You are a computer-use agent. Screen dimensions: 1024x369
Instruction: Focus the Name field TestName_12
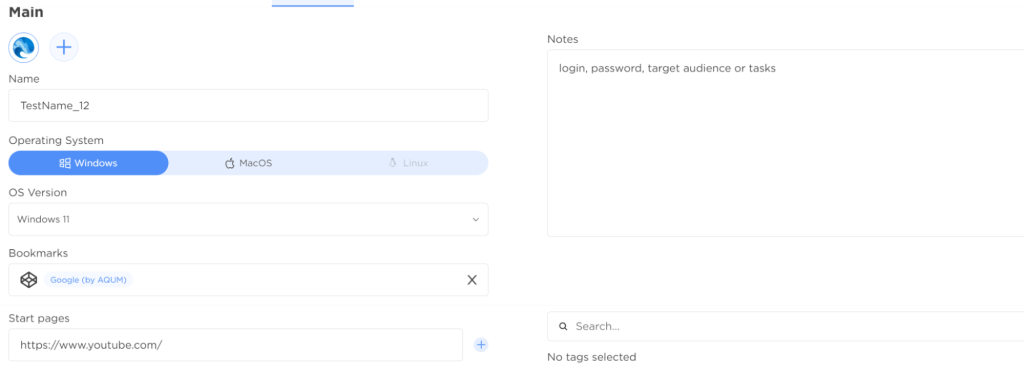pos(248,106)
